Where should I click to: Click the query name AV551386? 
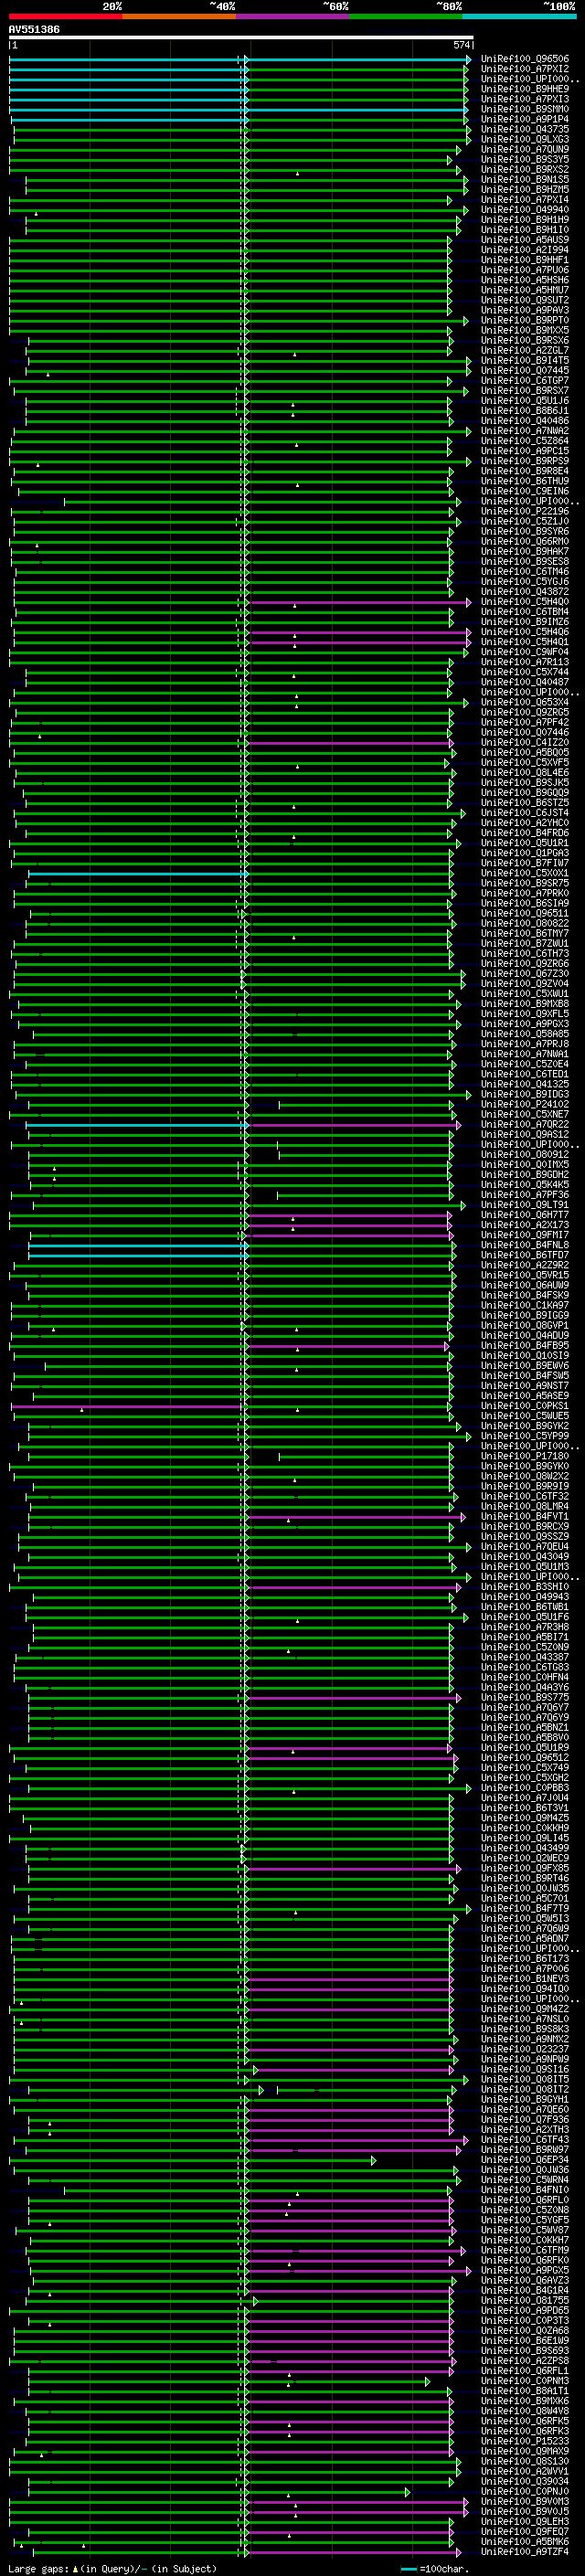(34, 29)
